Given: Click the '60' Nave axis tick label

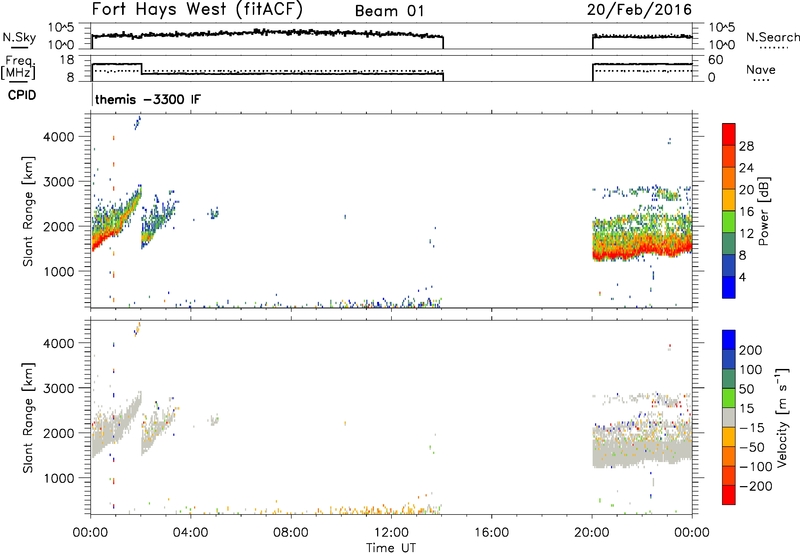Looking at the screenshot, I should (x=715, y=60).
